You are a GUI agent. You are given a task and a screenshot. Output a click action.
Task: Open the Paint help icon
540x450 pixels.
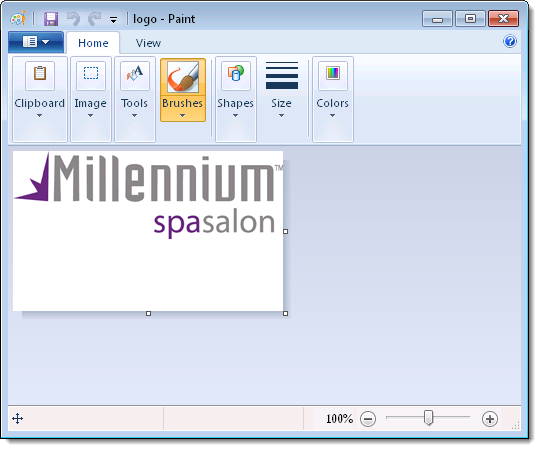(510, 41)
